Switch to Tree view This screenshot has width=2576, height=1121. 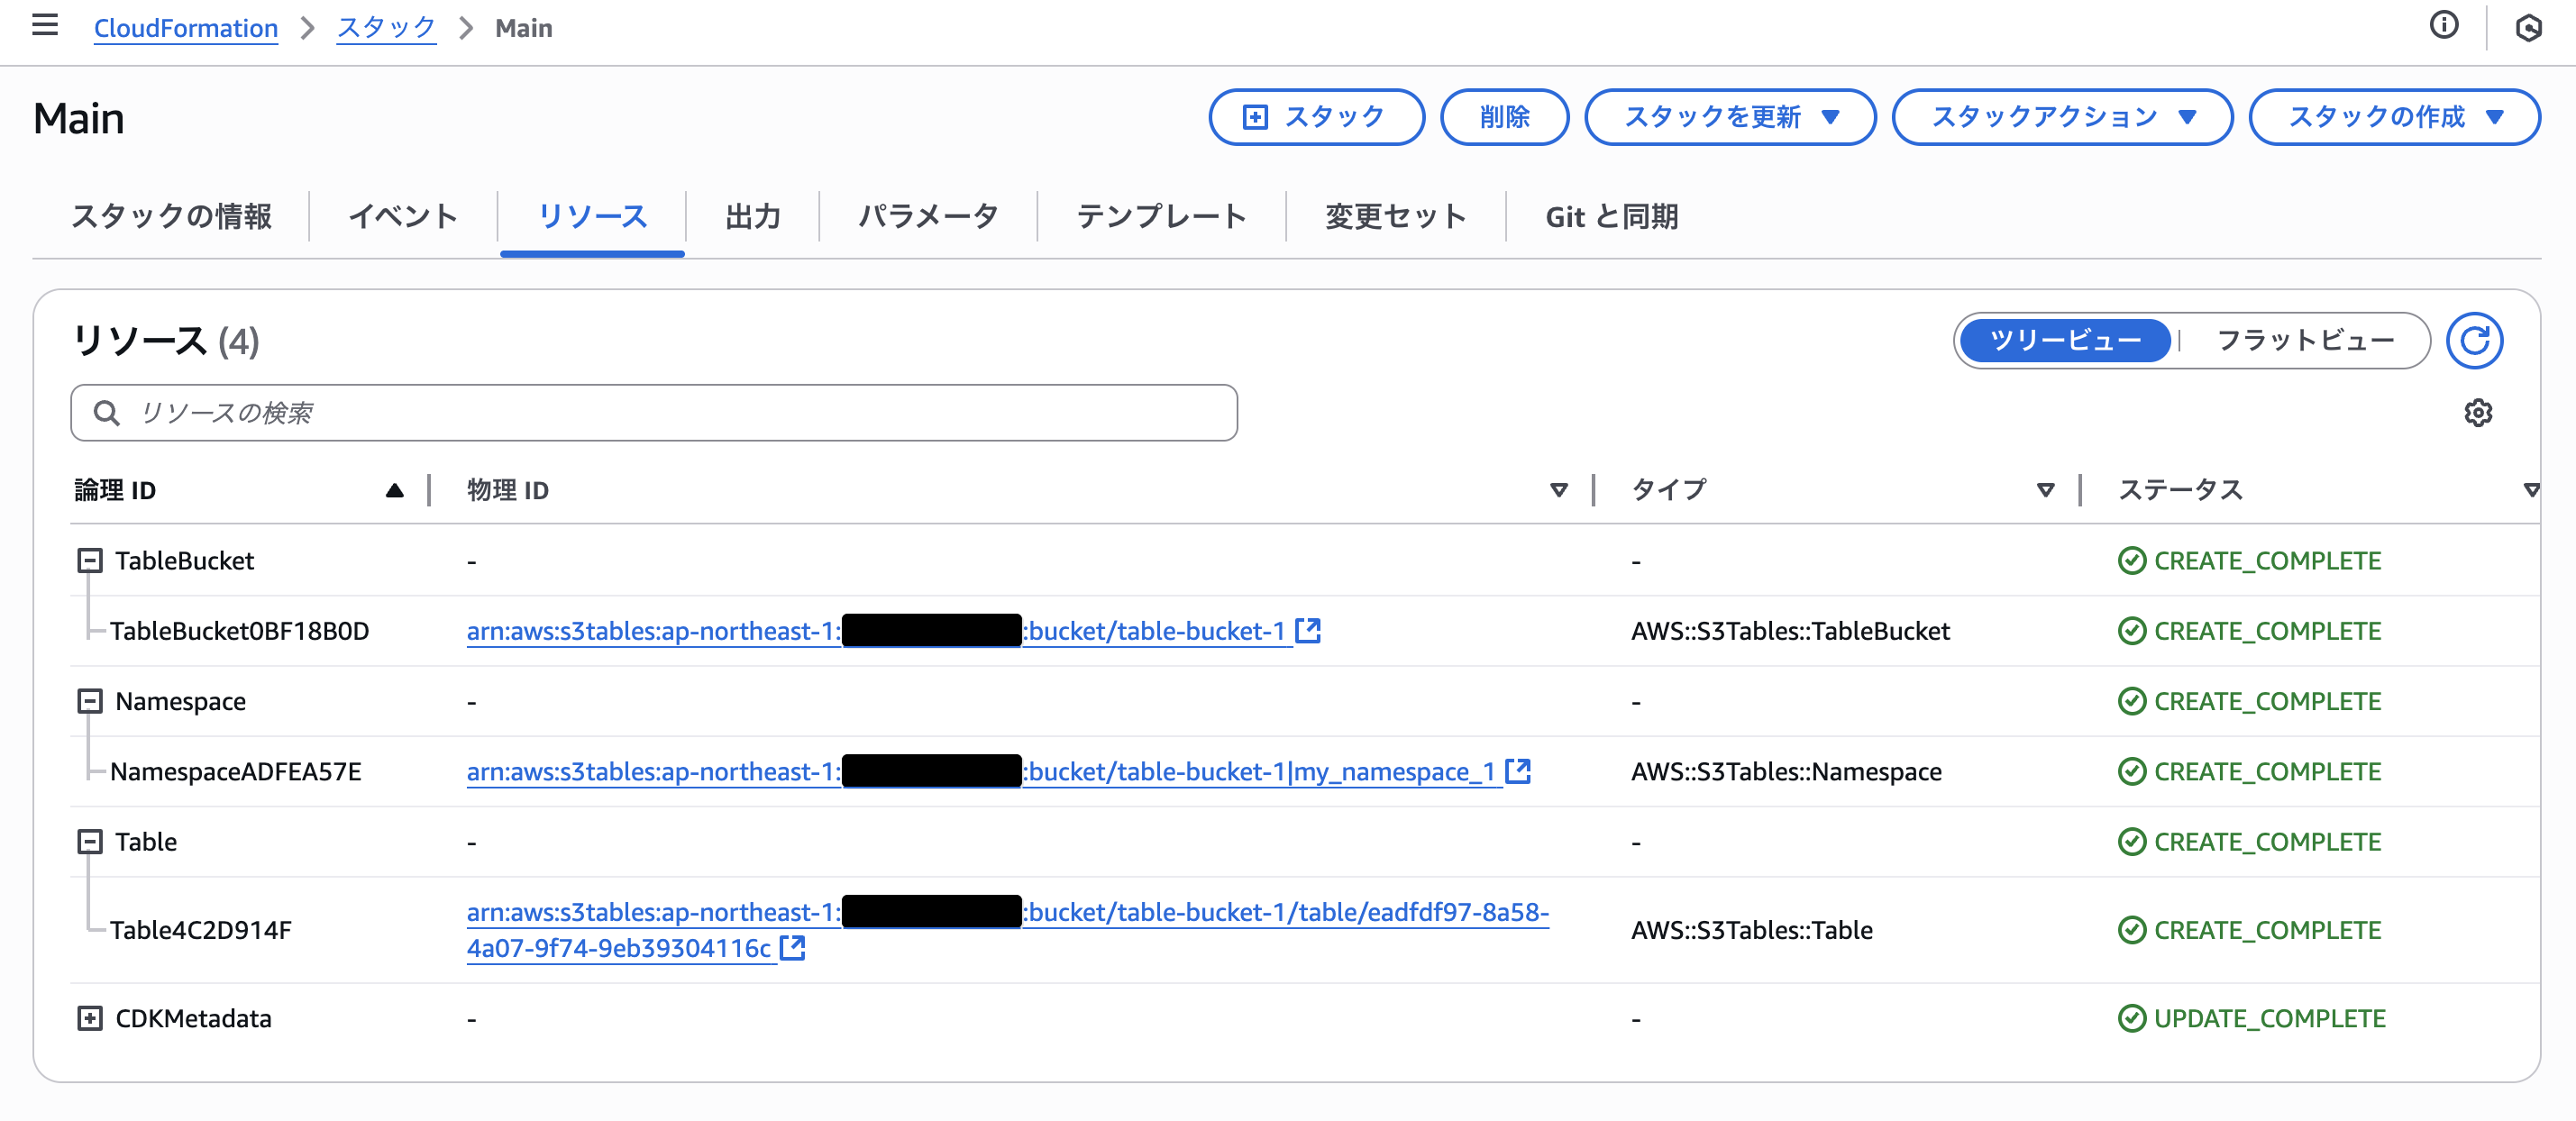tap(2064, 341)
